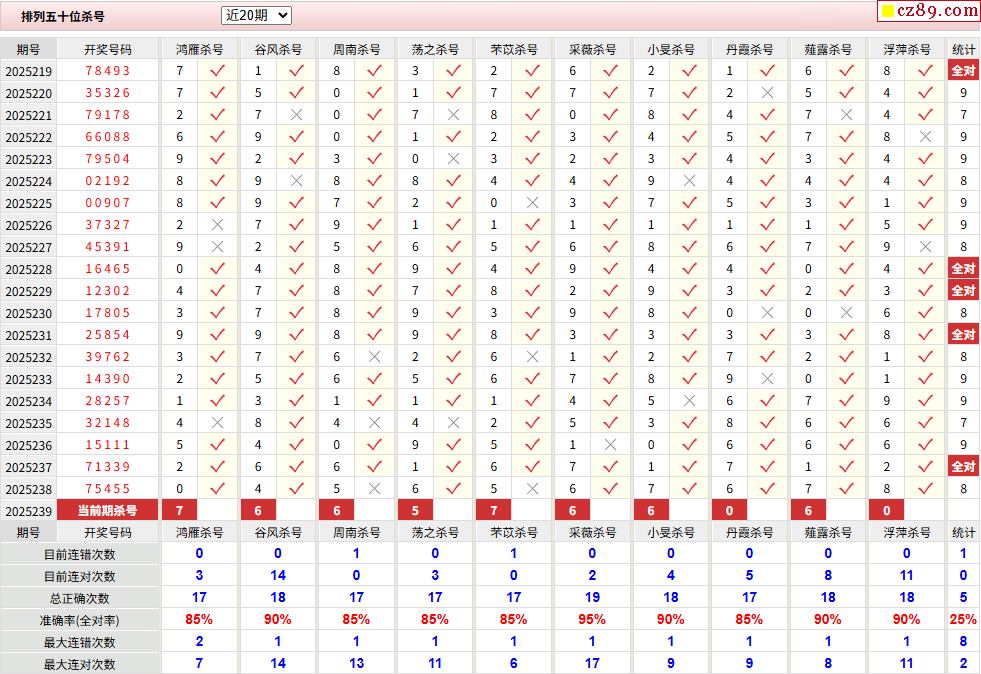Click the period number 2025239
Image resolution: width=981 pixels, height=674 pixels.
click(29, 512)
